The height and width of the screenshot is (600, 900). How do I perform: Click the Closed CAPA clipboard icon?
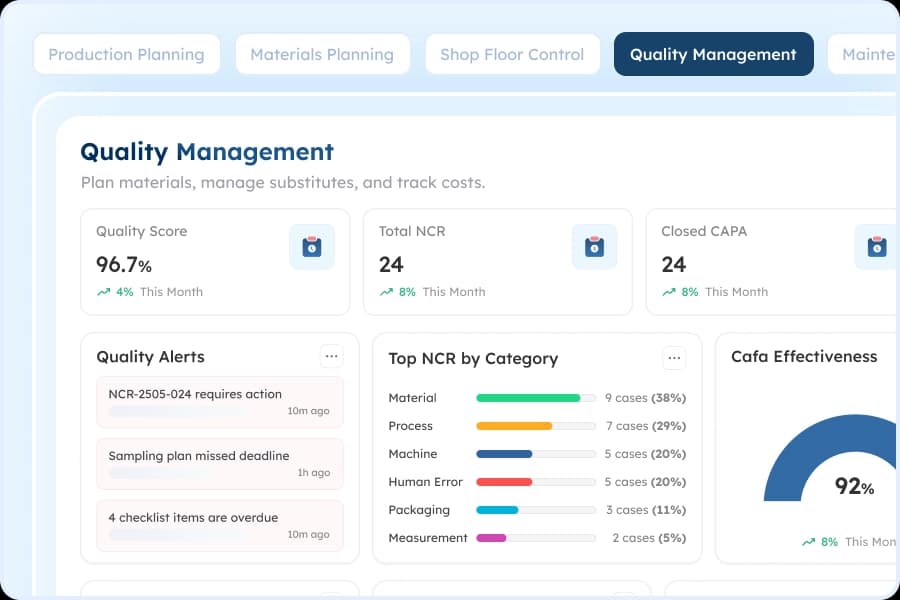(x=876, y=247)
